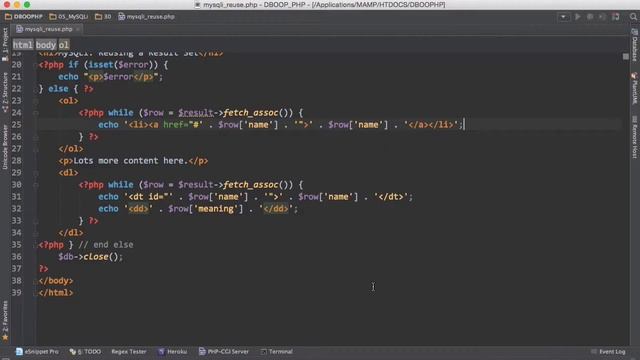Open the PlantUML side panel
This screenshot has height=360, width=640.
(x=635, y=88)
